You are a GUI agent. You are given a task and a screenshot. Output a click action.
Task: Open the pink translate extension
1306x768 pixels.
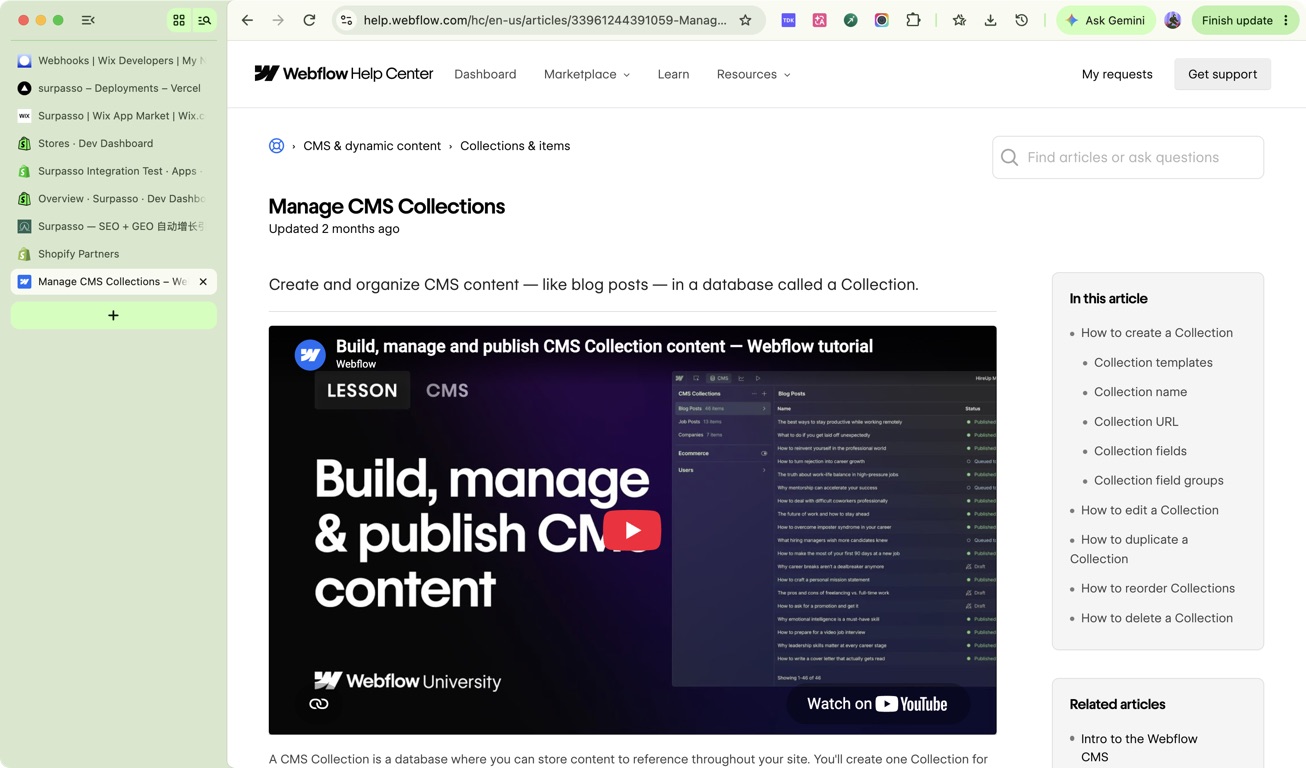click(x=819, y=20)
